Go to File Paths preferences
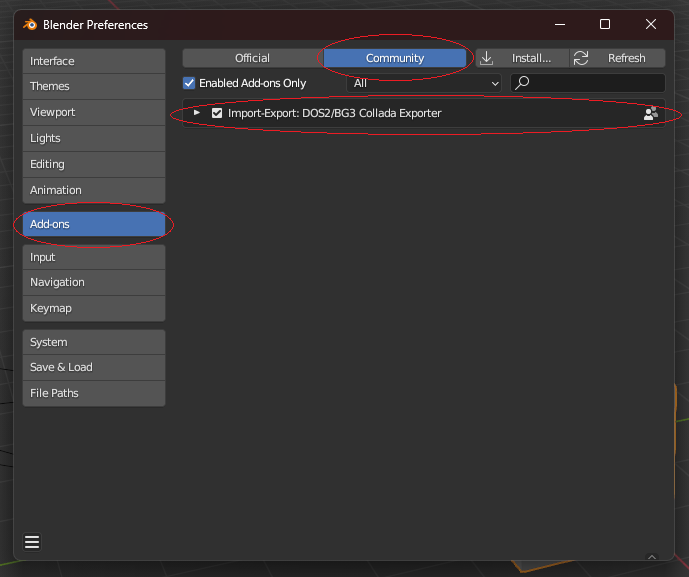689x577 pixels. click(94, 393)
